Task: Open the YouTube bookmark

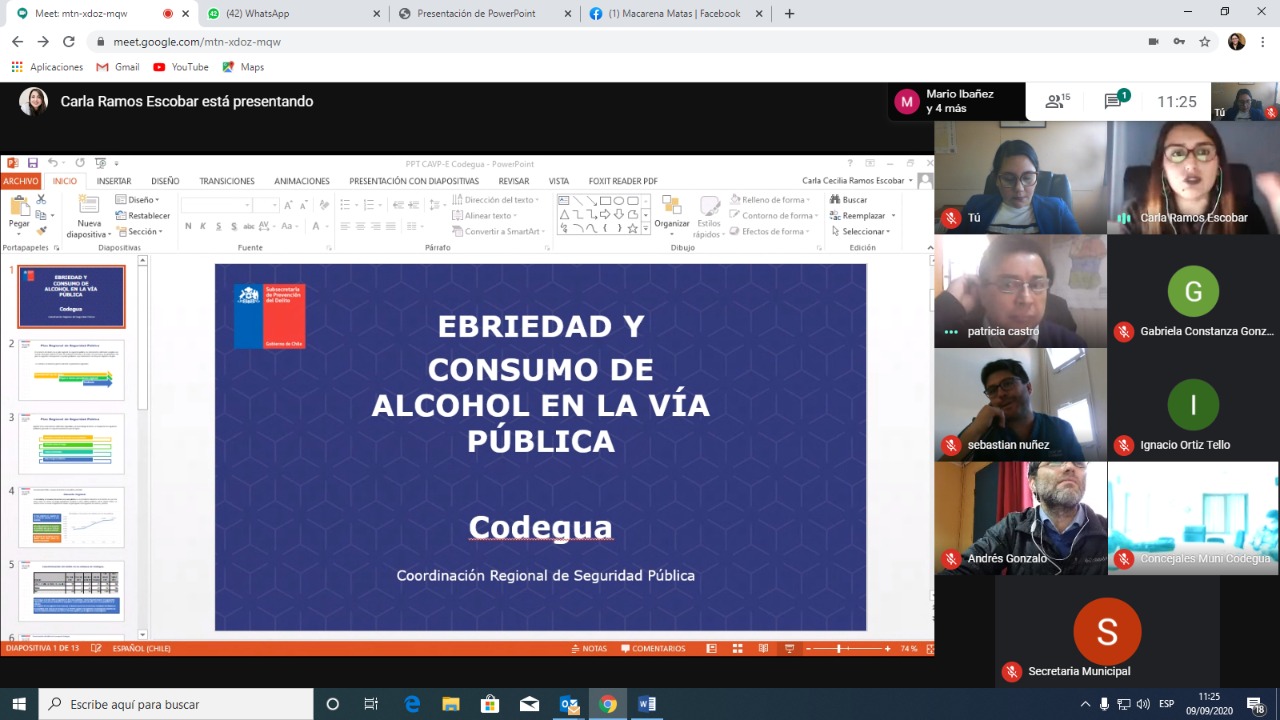Action: pos(181,67)
